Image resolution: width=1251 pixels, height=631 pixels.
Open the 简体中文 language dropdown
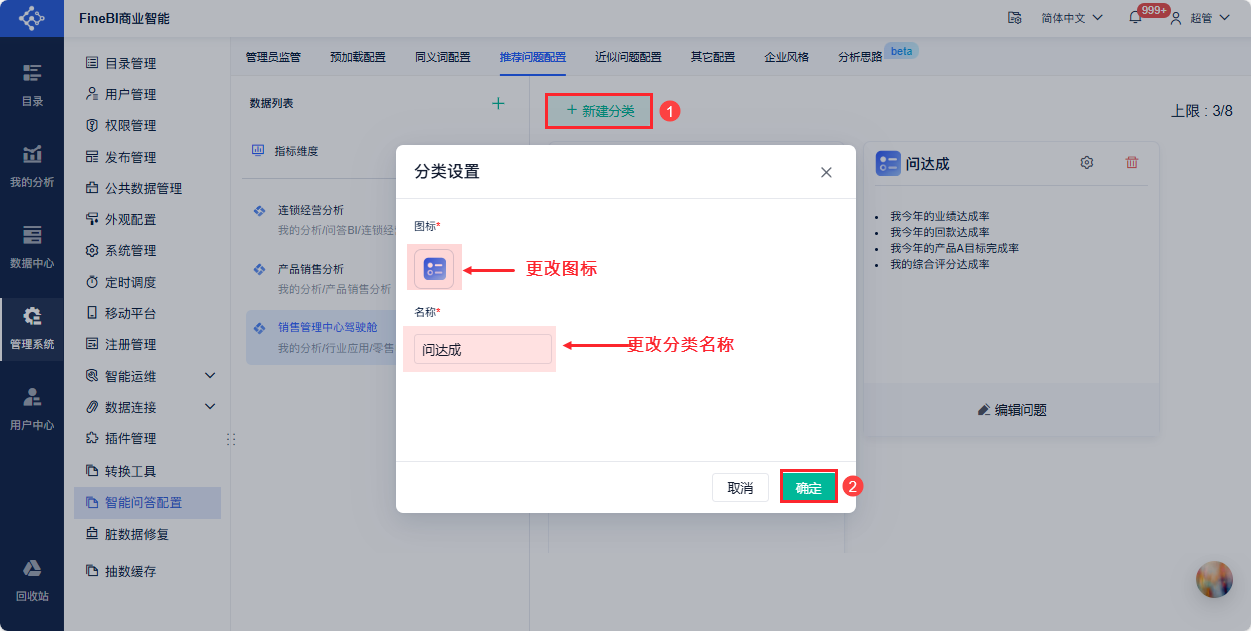1071,18
